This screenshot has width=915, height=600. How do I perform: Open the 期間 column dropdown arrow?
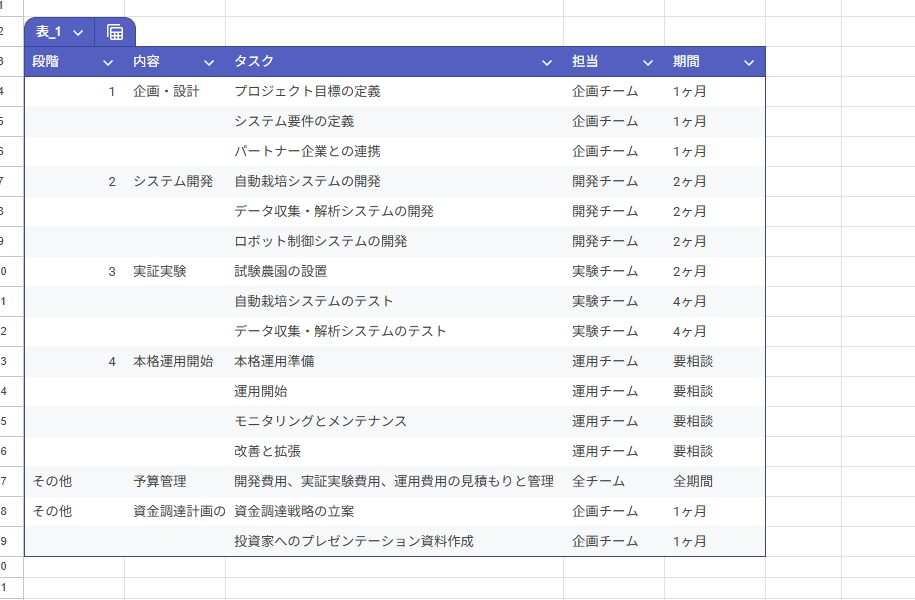tap(749, 62)
